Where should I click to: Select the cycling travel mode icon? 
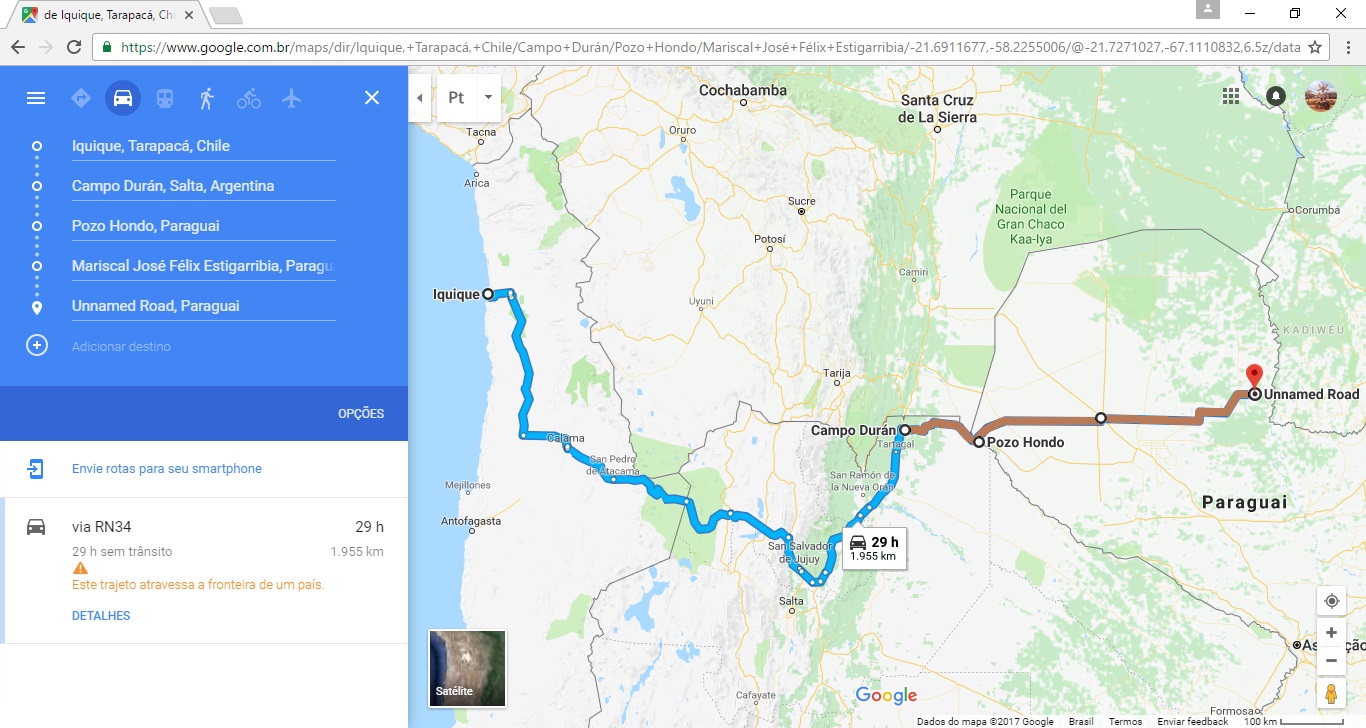tap(249, 98)
